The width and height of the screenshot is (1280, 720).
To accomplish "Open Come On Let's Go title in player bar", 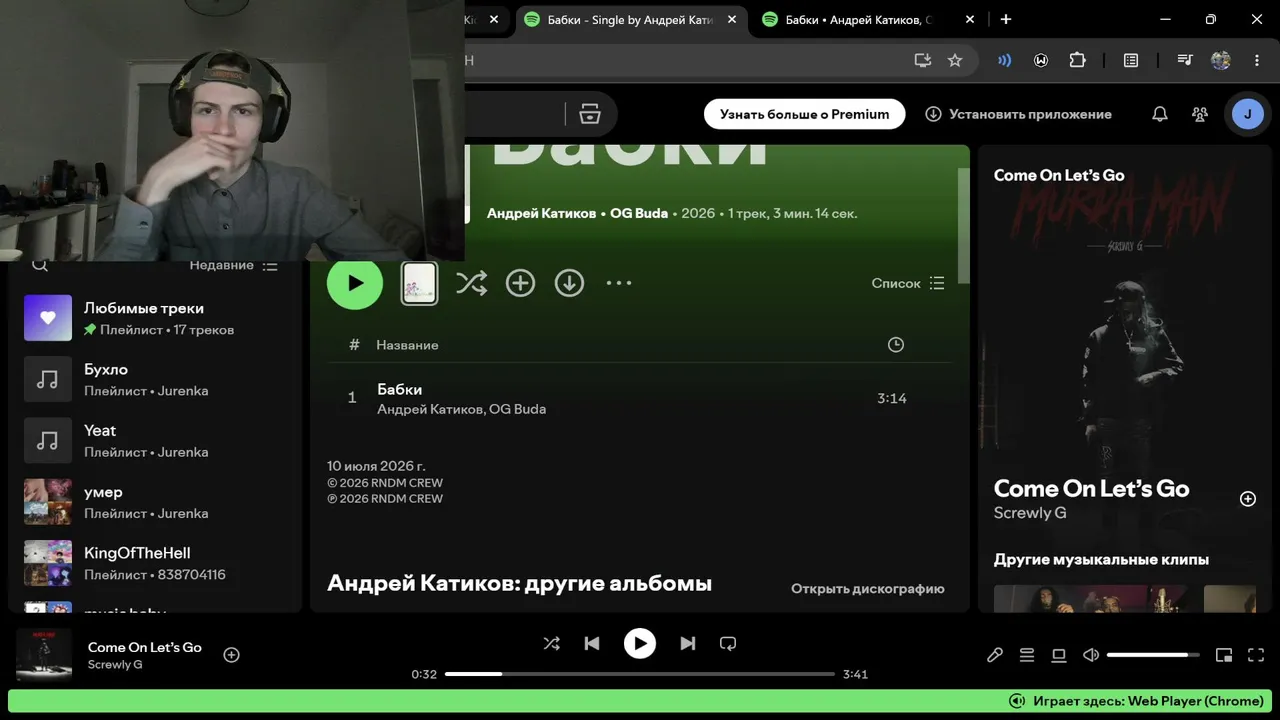I will (x=145, y=647).
